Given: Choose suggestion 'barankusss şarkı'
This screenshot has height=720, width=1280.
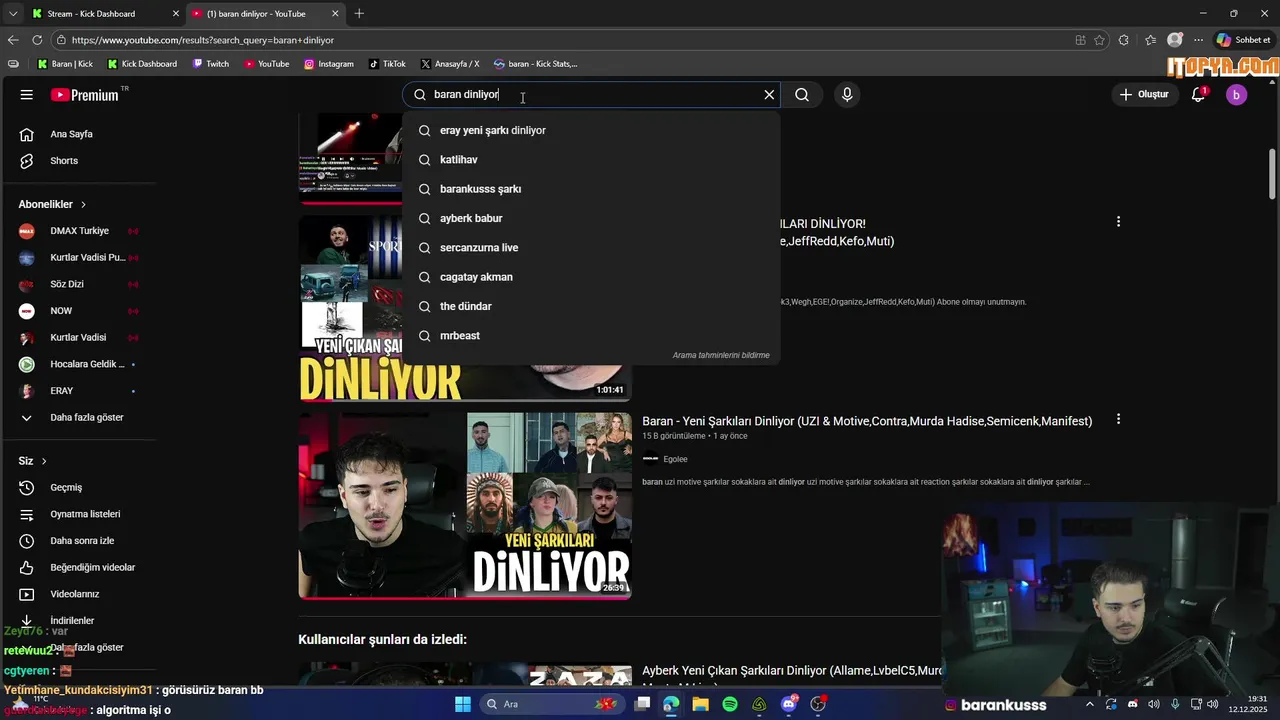Looking at the screenshot, I should (x=590, y=189).
